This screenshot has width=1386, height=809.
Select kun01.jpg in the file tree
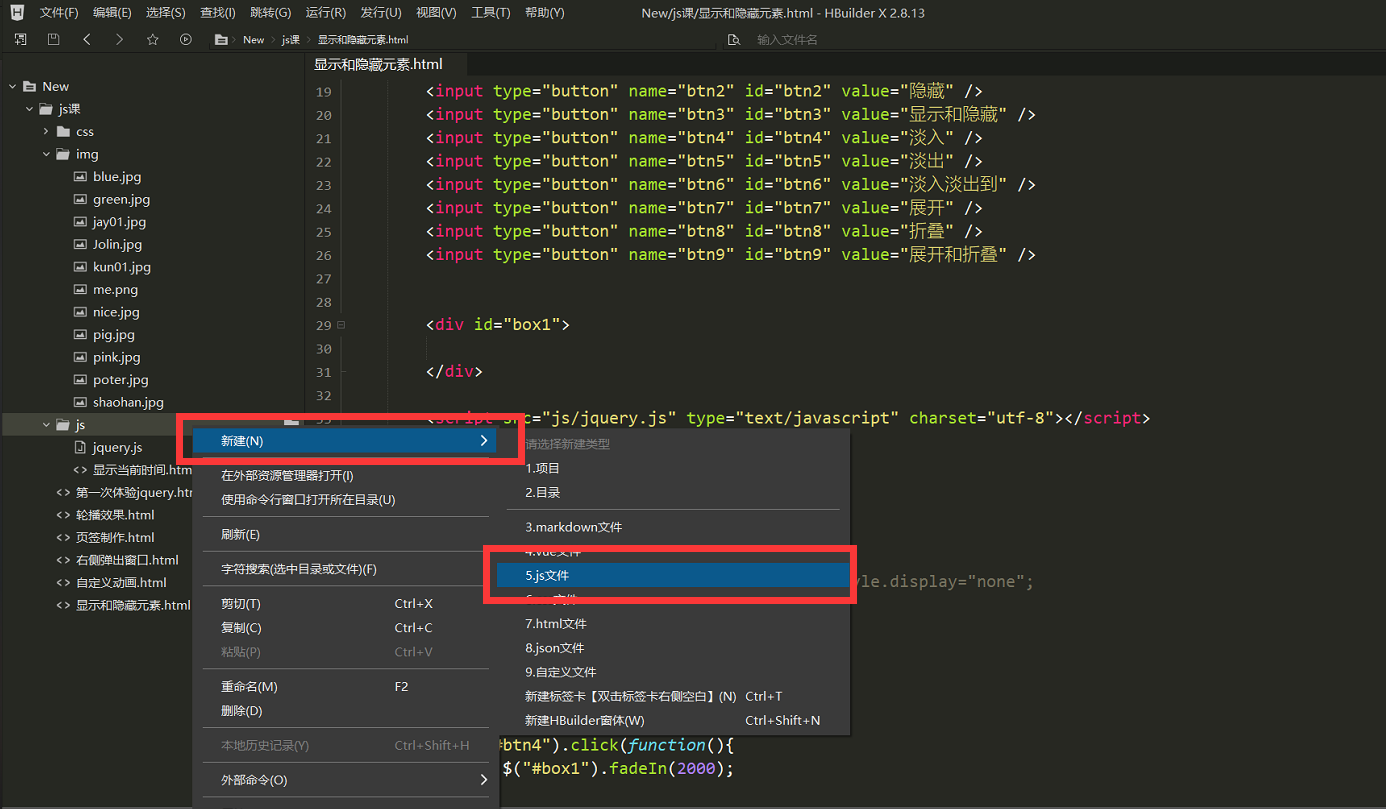coord(122,267)
